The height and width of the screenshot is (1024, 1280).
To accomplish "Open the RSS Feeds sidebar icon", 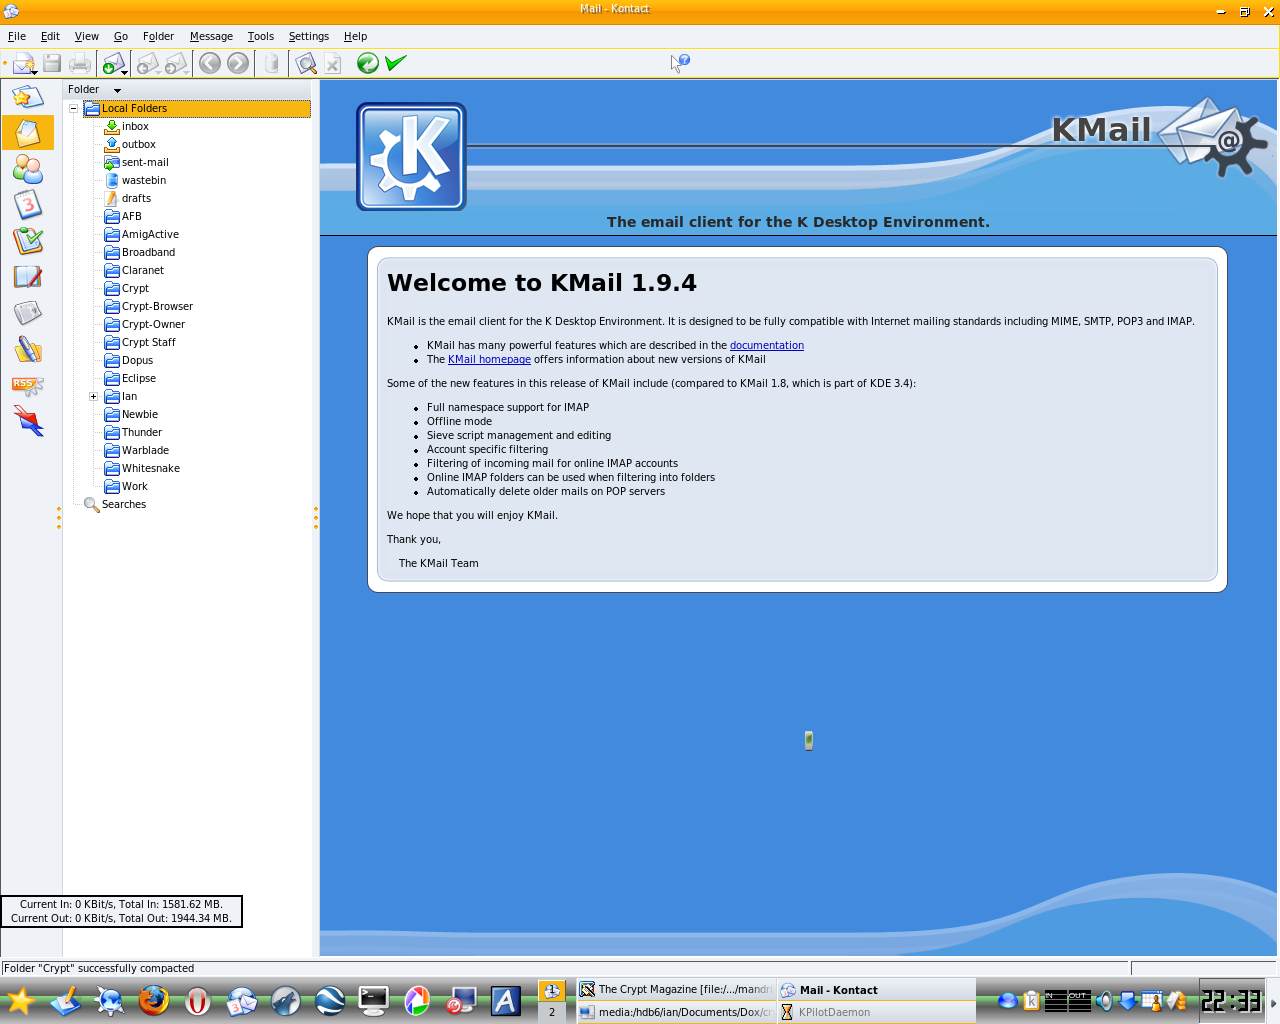I will [27, 385].
